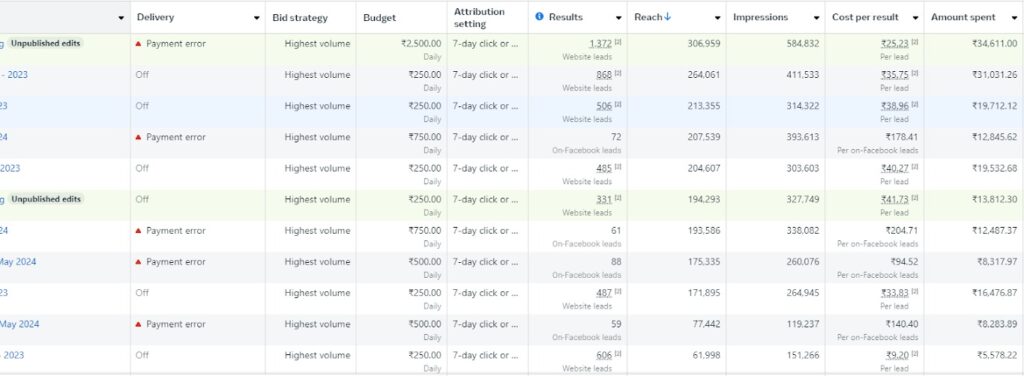Click the footnote marker next to the 506 result
The height and width of the screenshot is (376, 1024).
[618, 104]
